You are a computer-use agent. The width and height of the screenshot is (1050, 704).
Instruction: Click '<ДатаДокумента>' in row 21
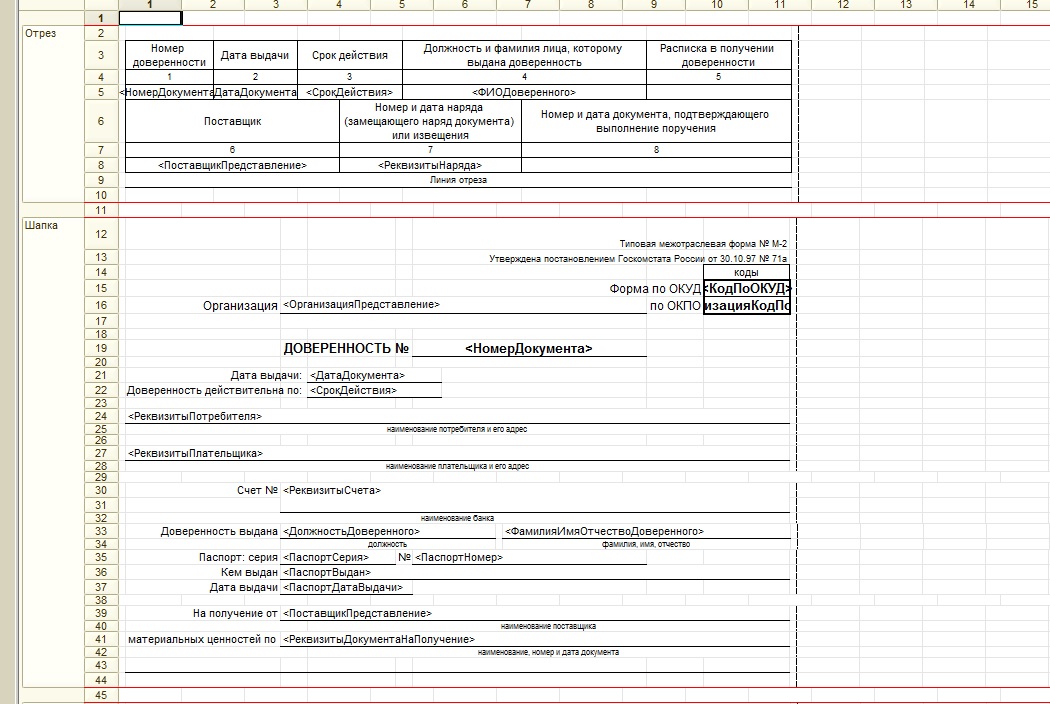point(358,376)
